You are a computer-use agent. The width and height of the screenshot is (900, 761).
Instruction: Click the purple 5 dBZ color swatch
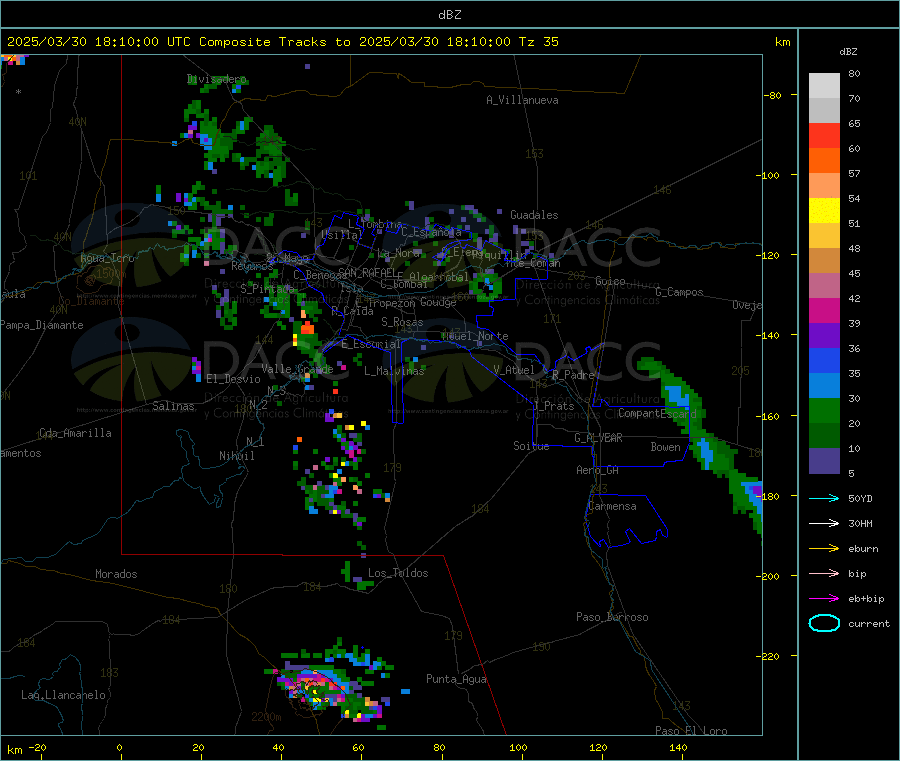tap(824, 461)
